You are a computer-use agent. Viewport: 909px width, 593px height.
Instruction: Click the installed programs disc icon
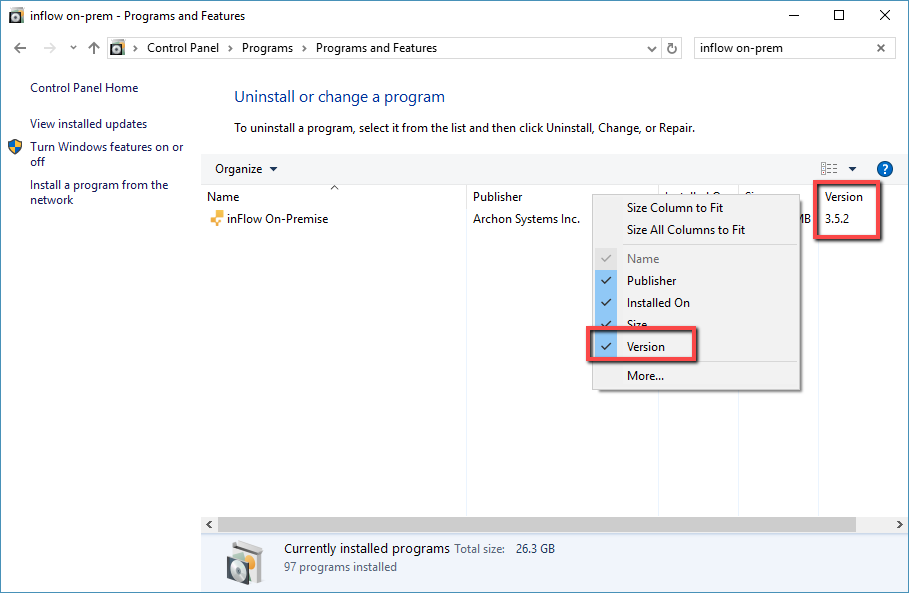click(244, 561)
